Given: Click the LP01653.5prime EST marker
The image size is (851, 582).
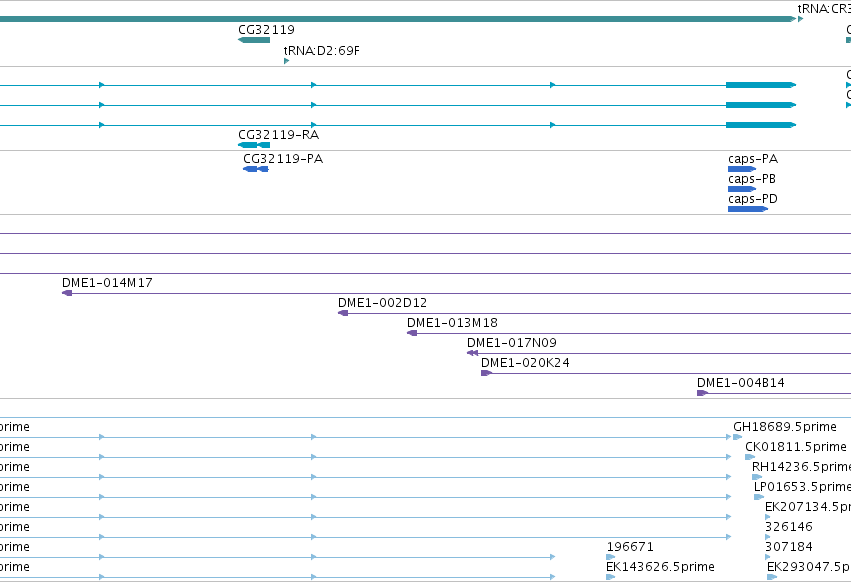Looking at the screenshot, I should tap(759, 497).
